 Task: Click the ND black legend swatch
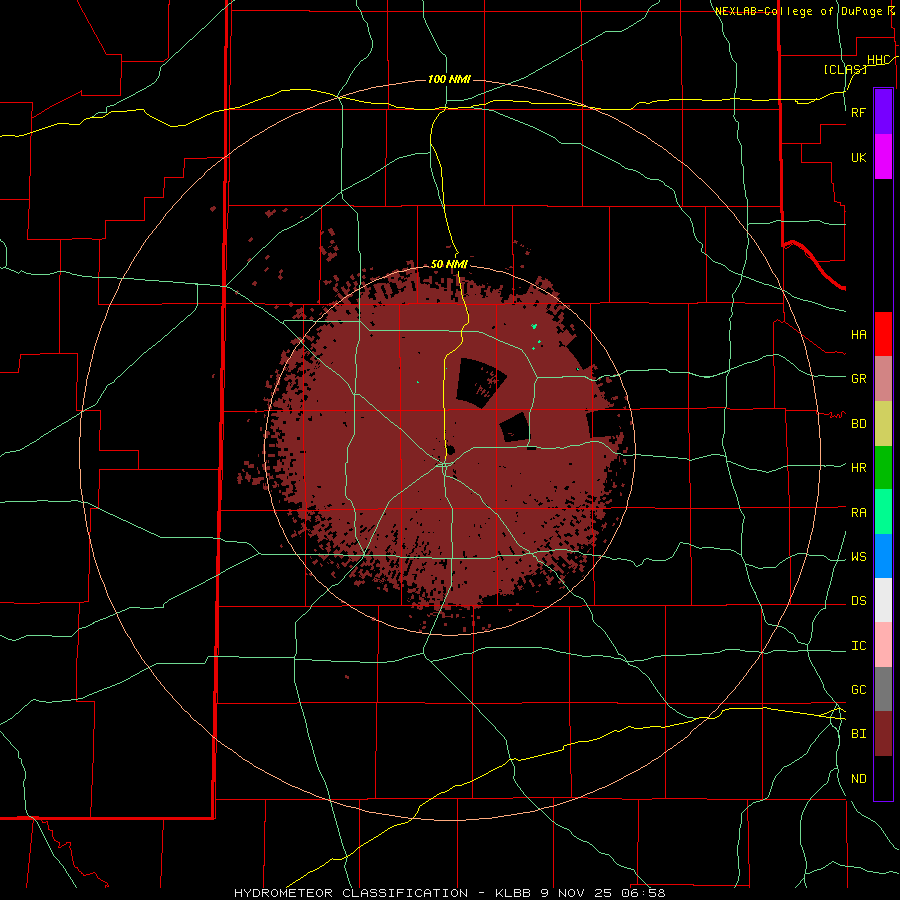coord(883,778)
